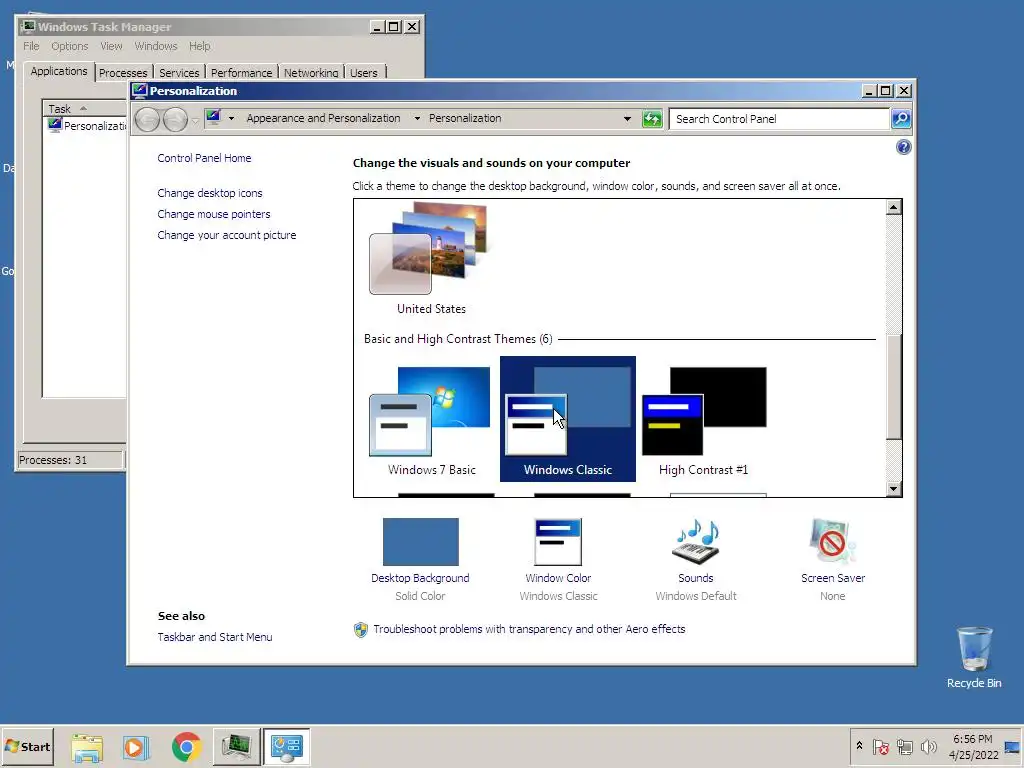Click the Search Control Panel field

tap(780, 119)
